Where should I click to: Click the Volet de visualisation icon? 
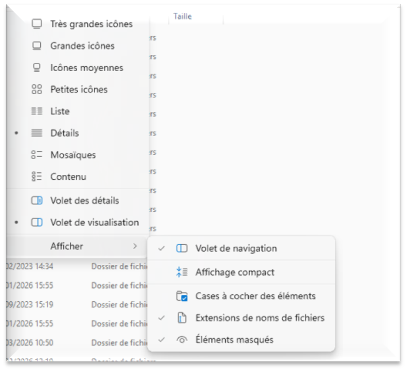pyautogui.click(x=37, y=222)
